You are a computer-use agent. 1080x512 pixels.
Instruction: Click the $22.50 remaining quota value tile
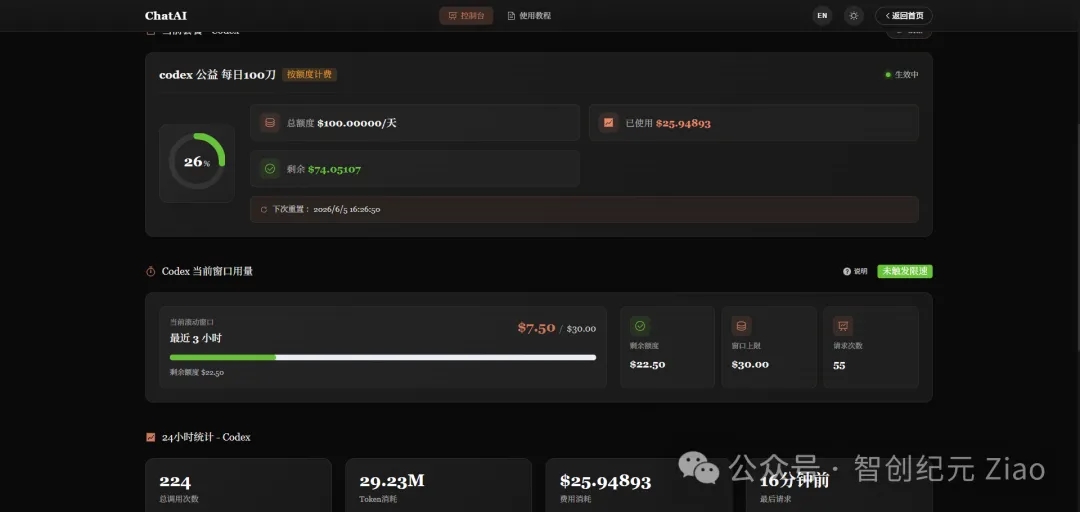[x=667, y=347]
